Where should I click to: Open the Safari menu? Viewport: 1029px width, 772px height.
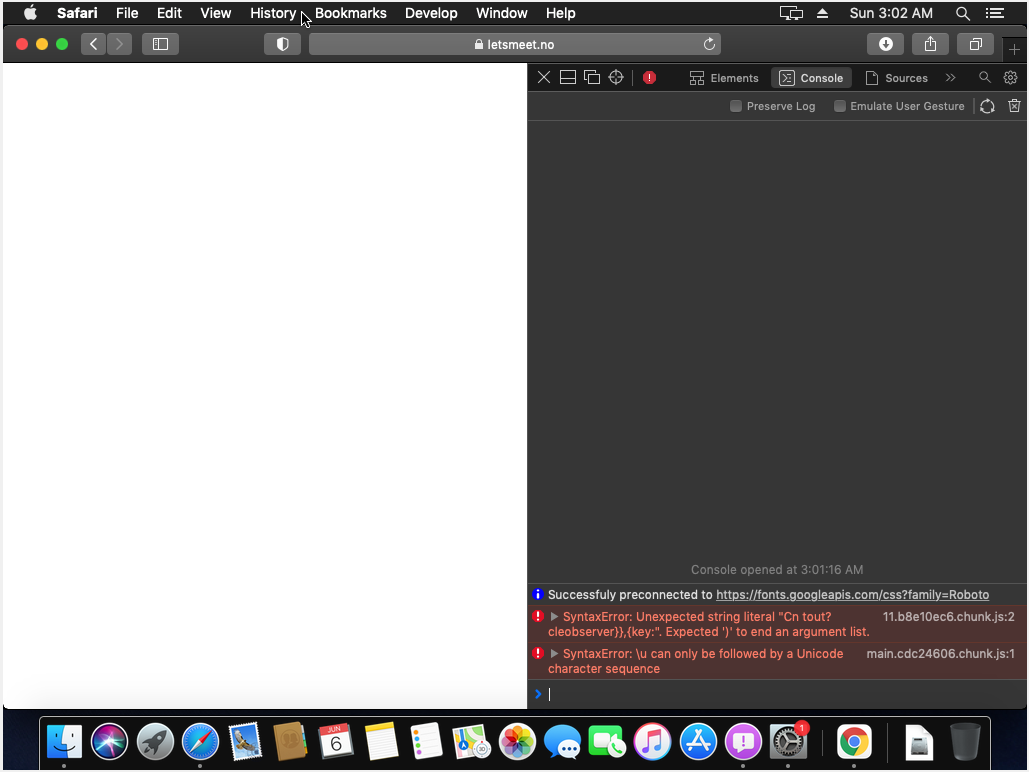click(x=77, y=13)
